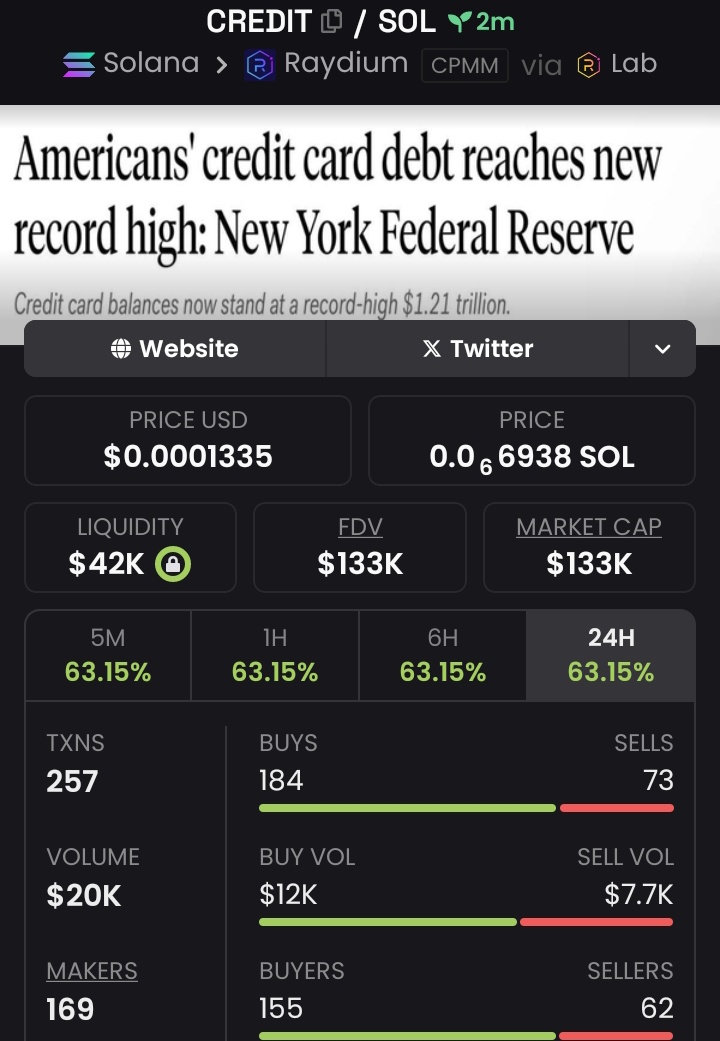
Task: Click the liquidity locked padlock icon
Action: click(x=173, y=564)
